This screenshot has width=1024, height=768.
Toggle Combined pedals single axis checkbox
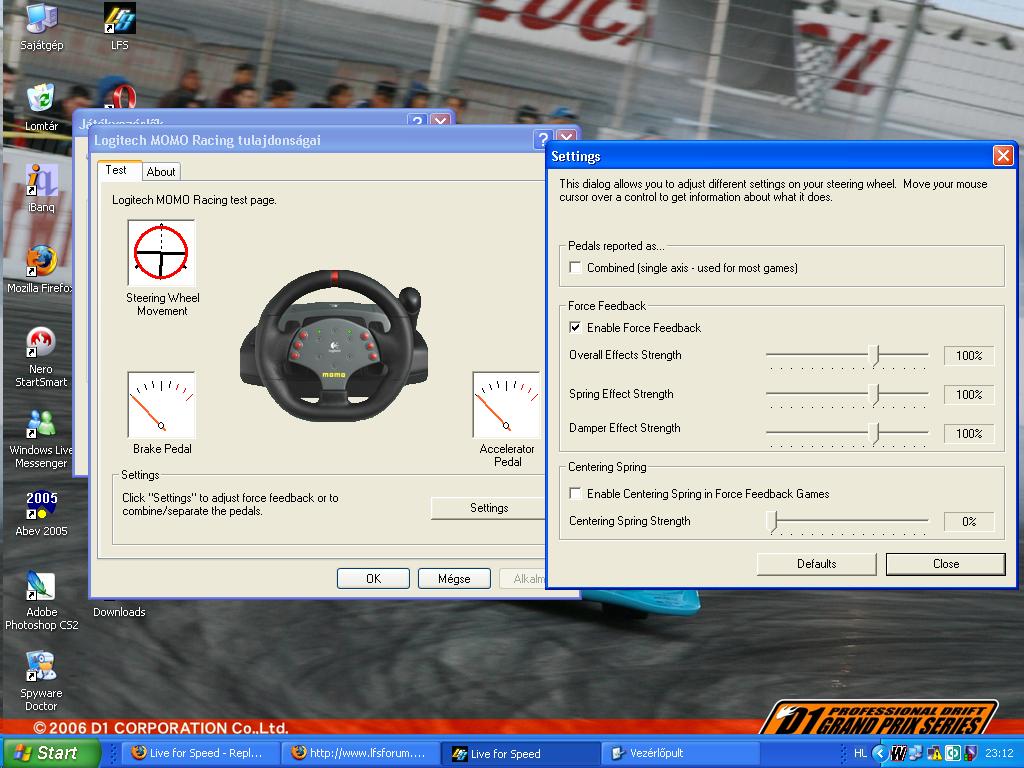click(575, 268)
